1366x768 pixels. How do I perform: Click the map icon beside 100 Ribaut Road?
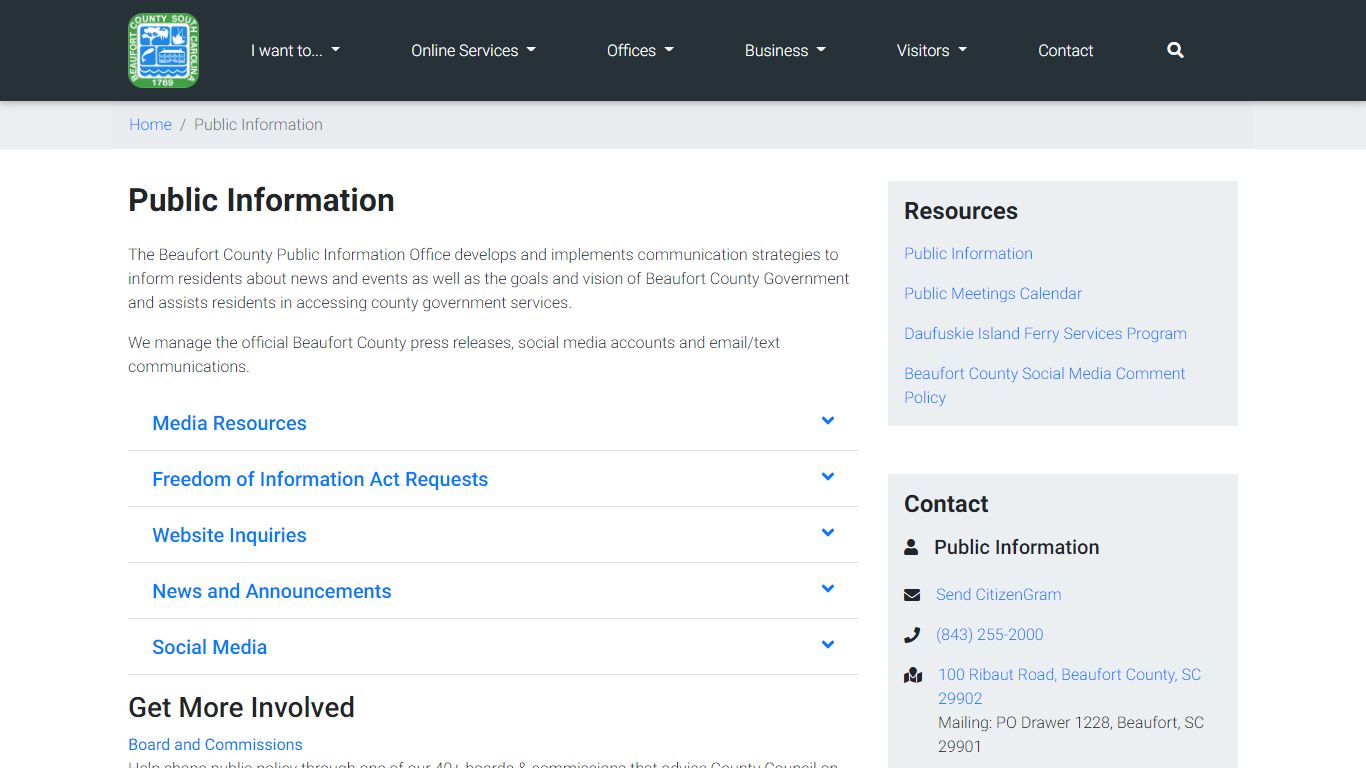point(913,675)
